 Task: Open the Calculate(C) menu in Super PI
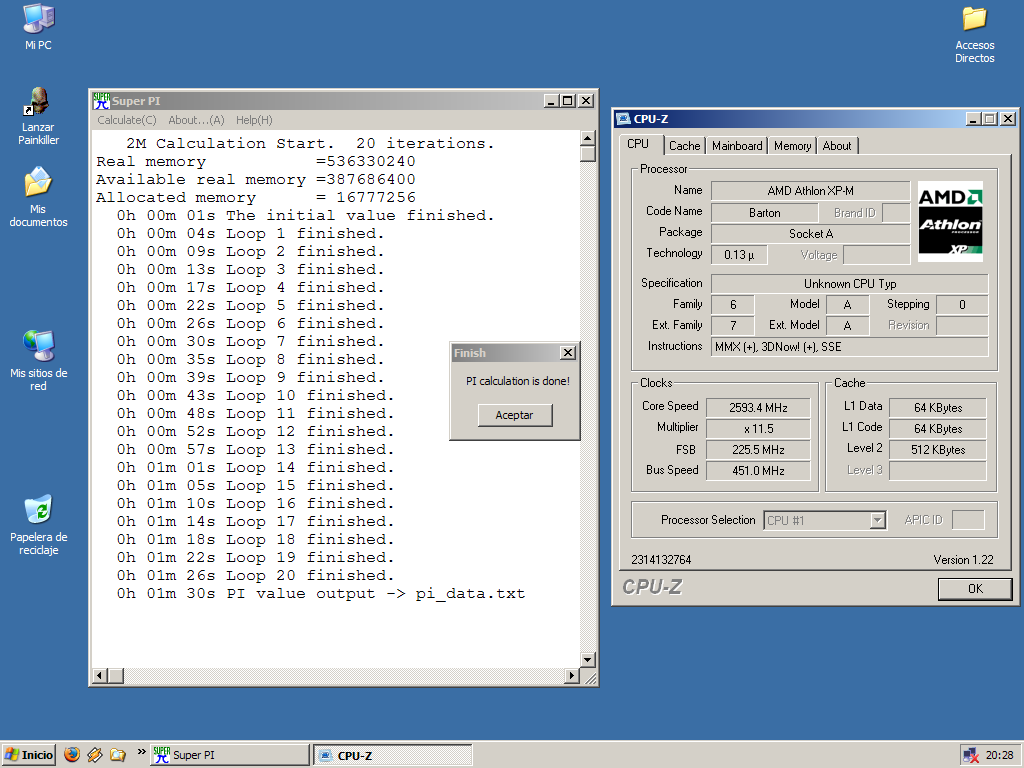point(127,120)
